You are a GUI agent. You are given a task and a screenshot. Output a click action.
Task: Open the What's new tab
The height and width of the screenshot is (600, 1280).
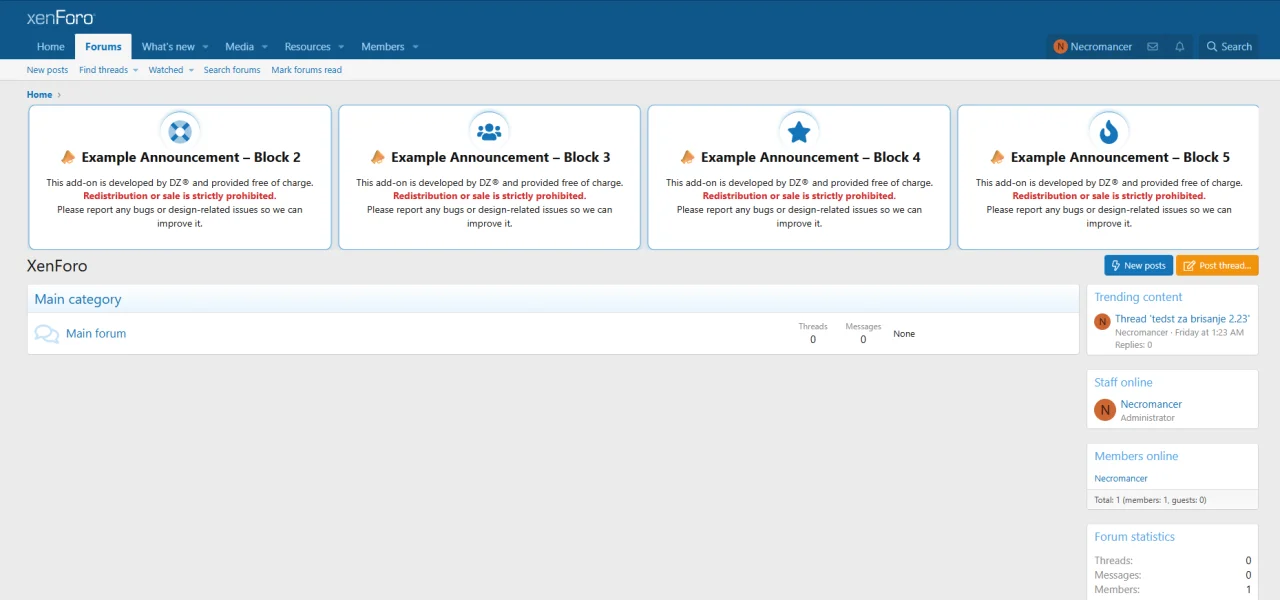[x=168, y=47]
